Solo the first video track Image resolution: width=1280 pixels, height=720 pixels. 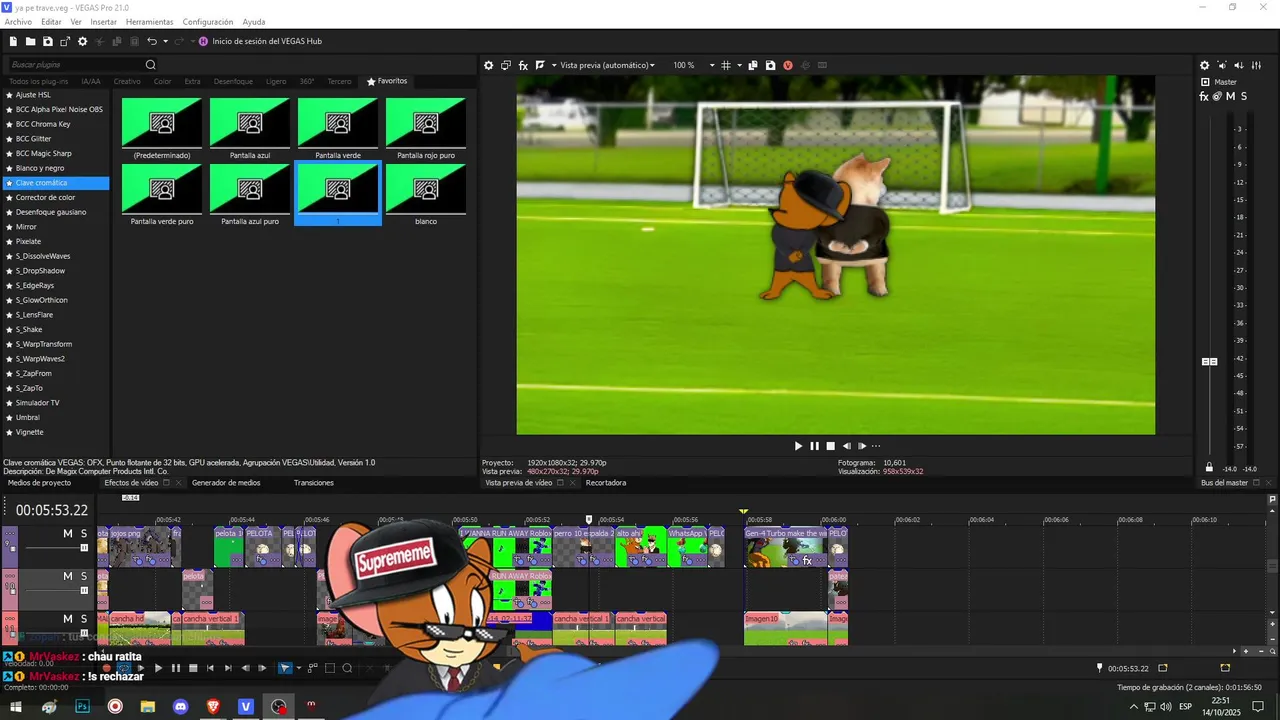(x=84, y=534)
